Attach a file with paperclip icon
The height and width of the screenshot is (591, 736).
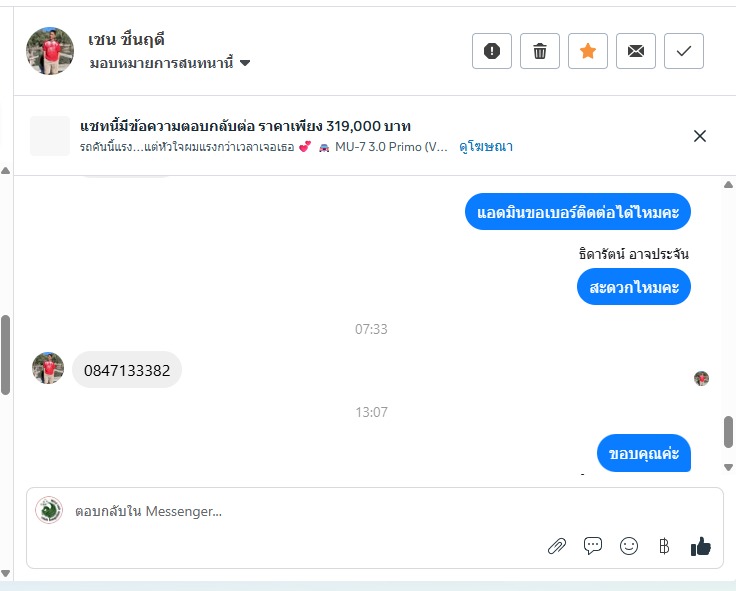(x=557, y=546)
